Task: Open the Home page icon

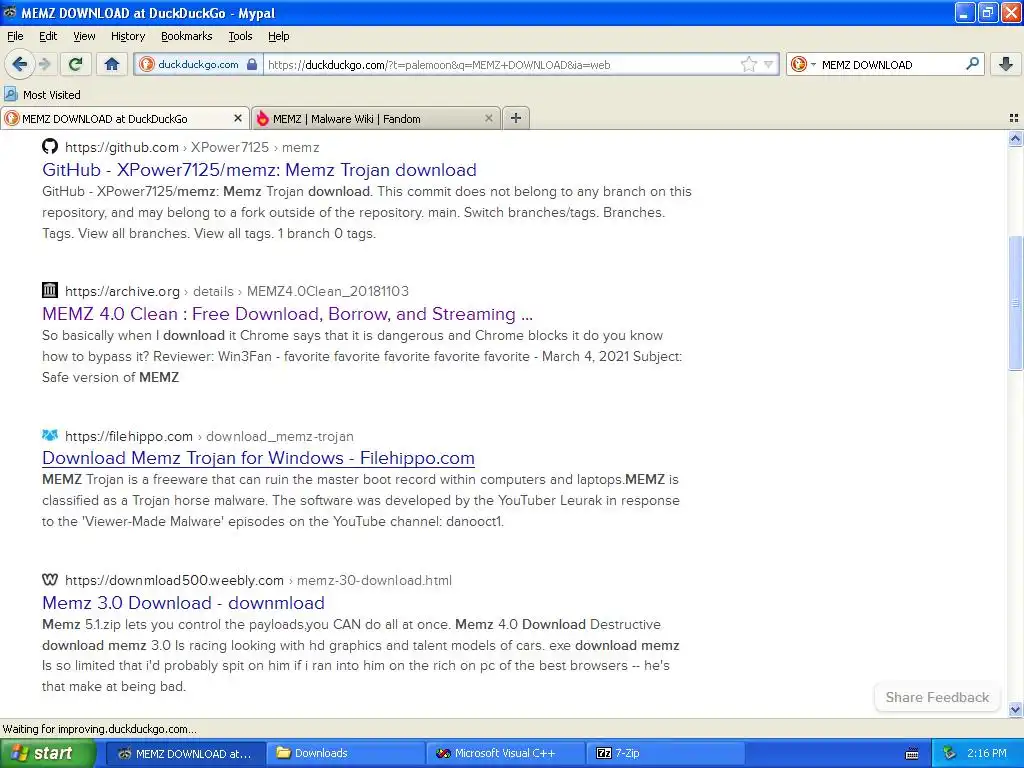Action: 112,64
